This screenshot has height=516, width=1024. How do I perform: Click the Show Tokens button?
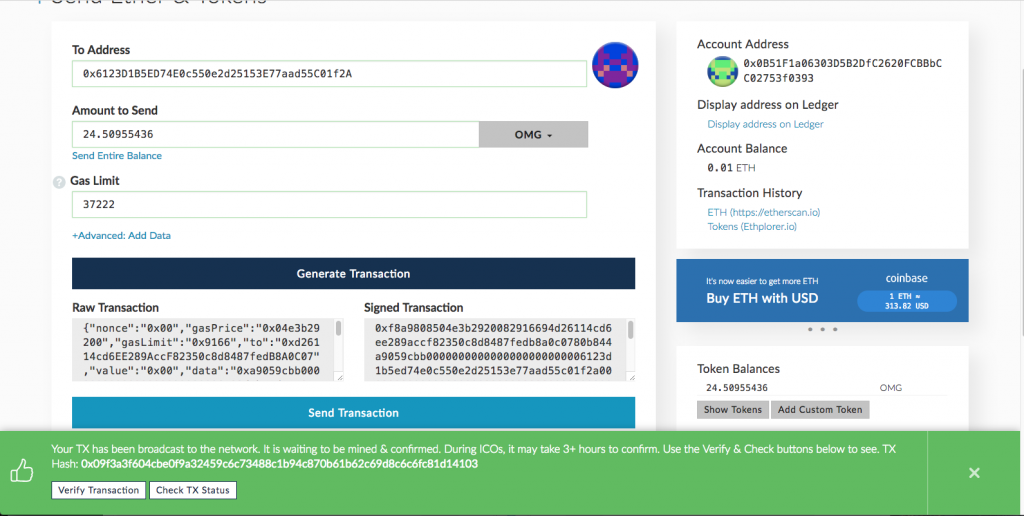[x=732, y=410]
